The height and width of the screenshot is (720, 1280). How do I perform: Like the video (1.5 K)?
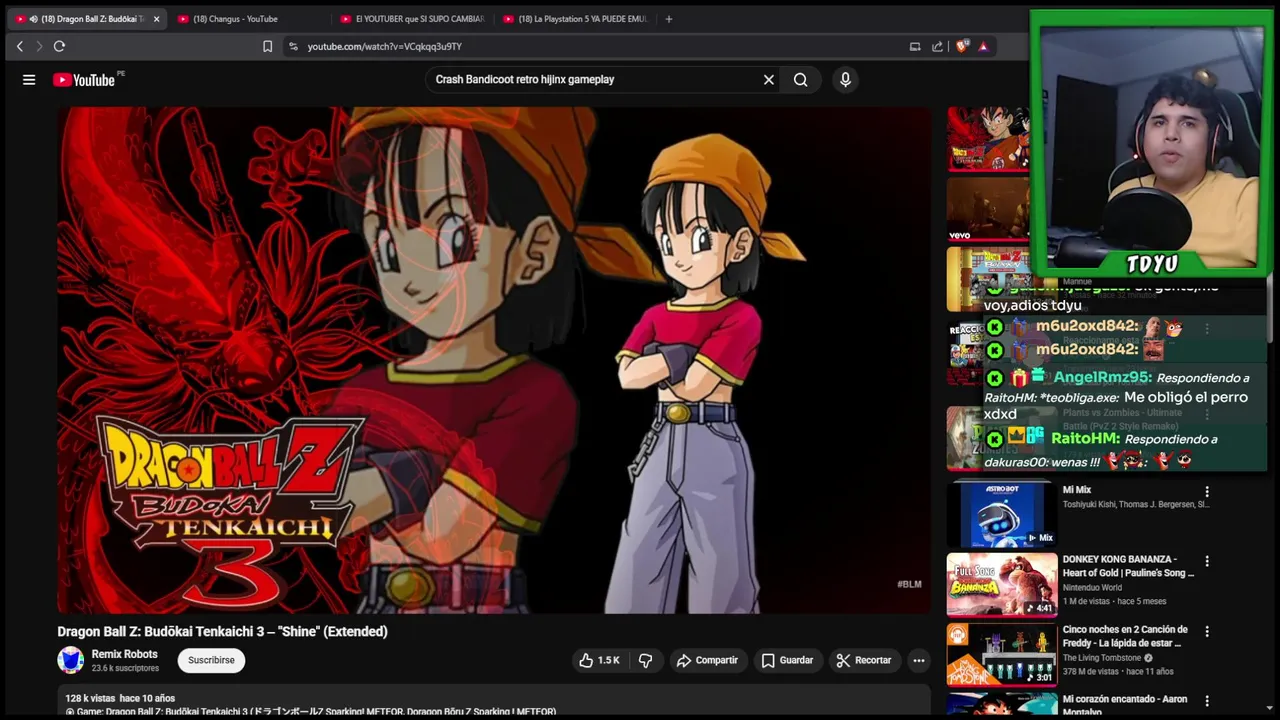pyautogui.click(x=599, y=660)
